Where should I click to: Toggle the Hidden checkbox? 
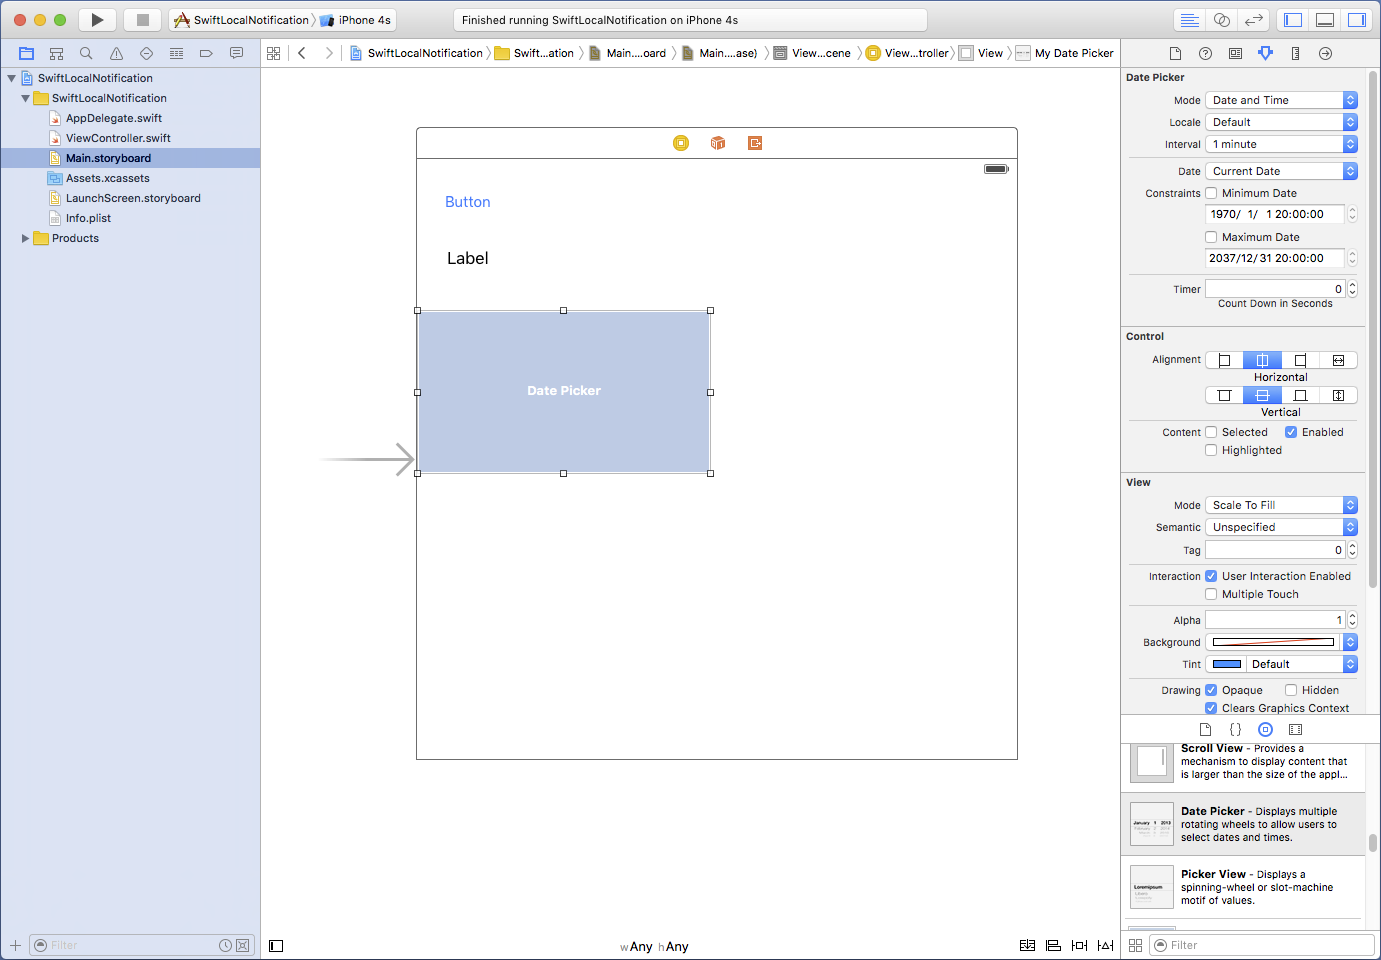pos(1291,690)
